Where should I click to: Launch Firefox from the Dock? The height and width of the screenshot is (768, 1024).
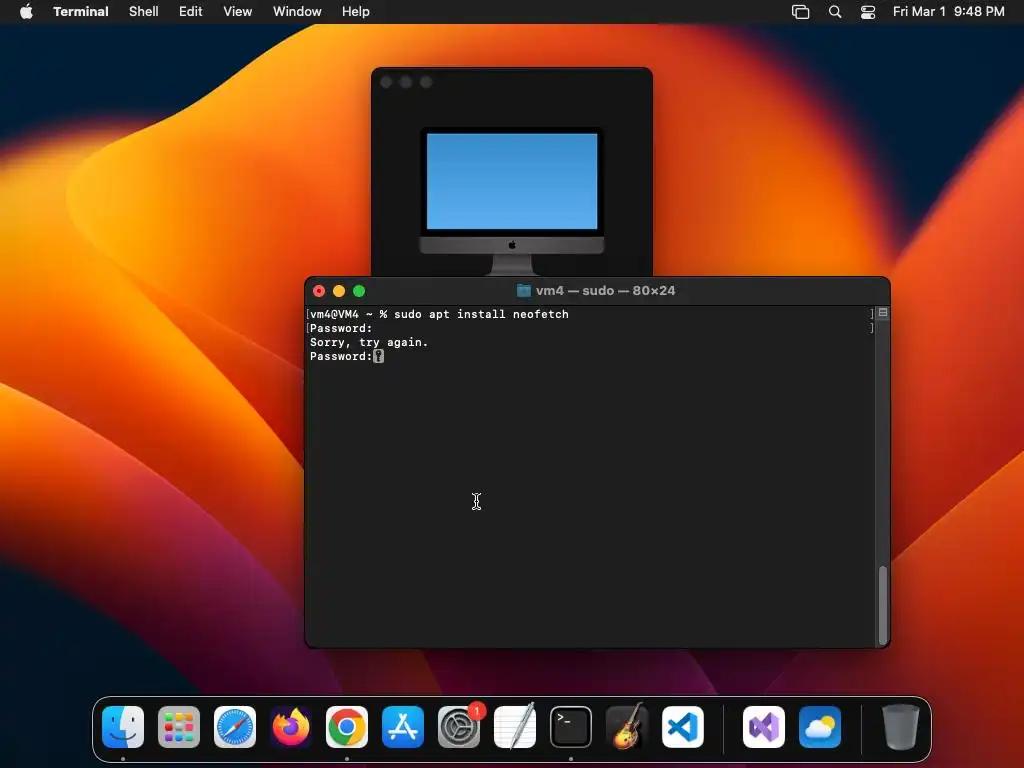pyautogui.click(x=291, y=726)
